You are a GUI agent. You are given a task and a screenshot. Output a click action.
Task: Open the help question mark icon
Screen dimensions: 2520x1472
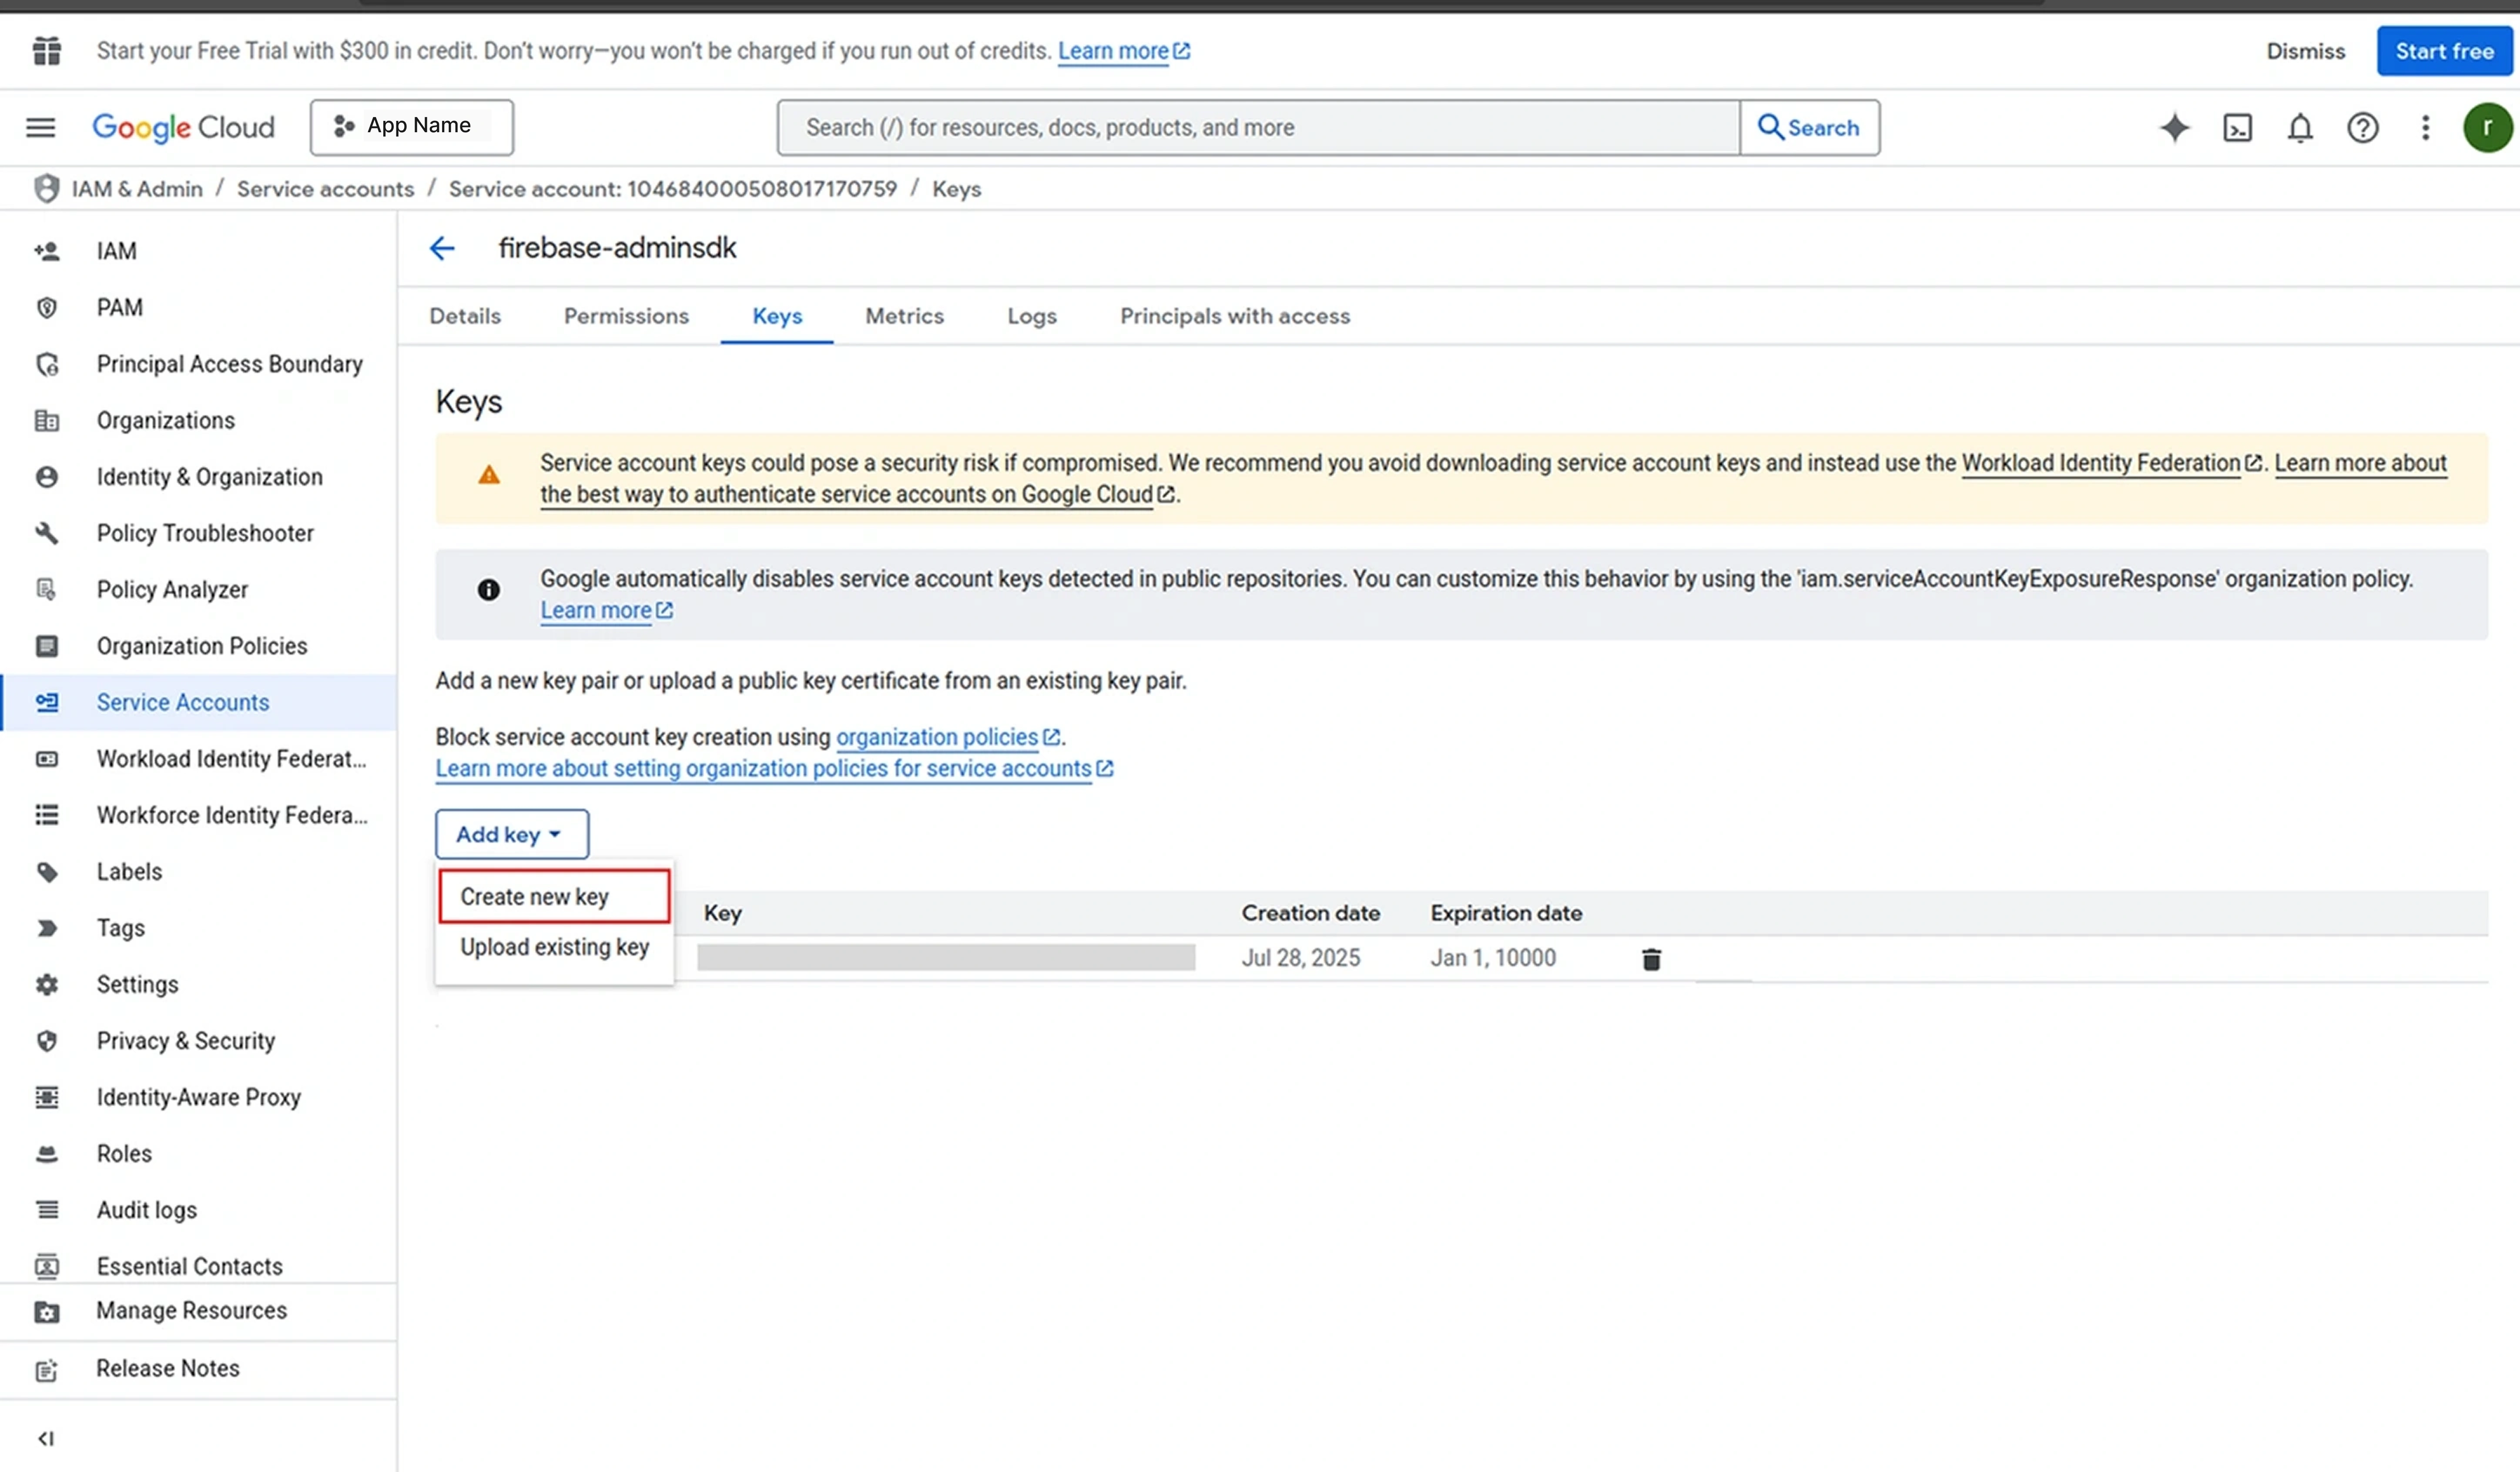(x=2362, y=127)
